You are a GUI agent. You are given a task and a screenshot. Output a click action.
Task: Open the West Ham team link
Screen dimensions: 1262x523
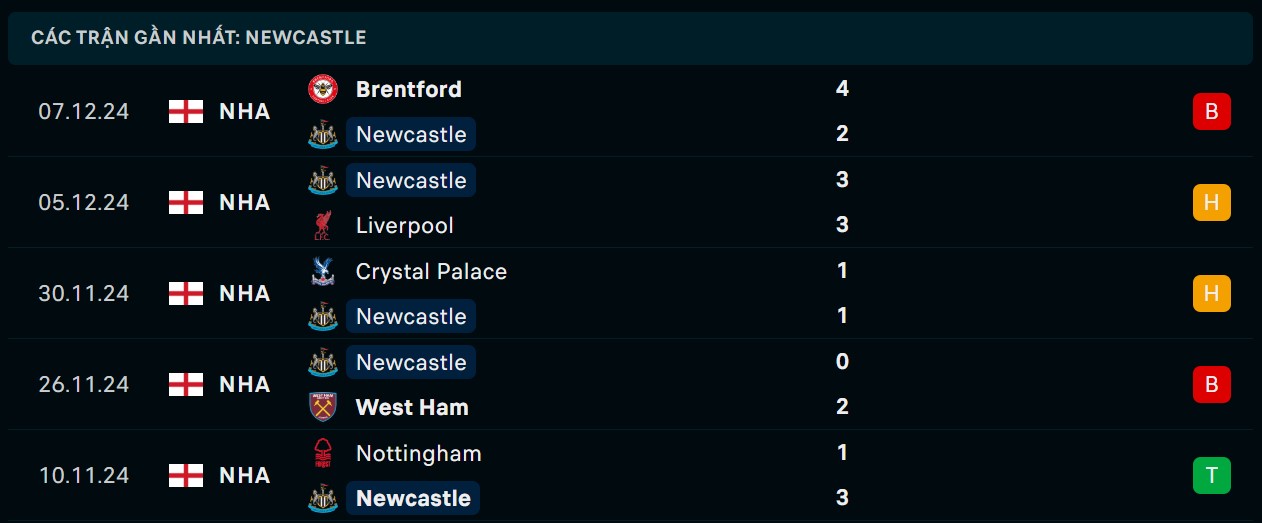pos(412,408)
